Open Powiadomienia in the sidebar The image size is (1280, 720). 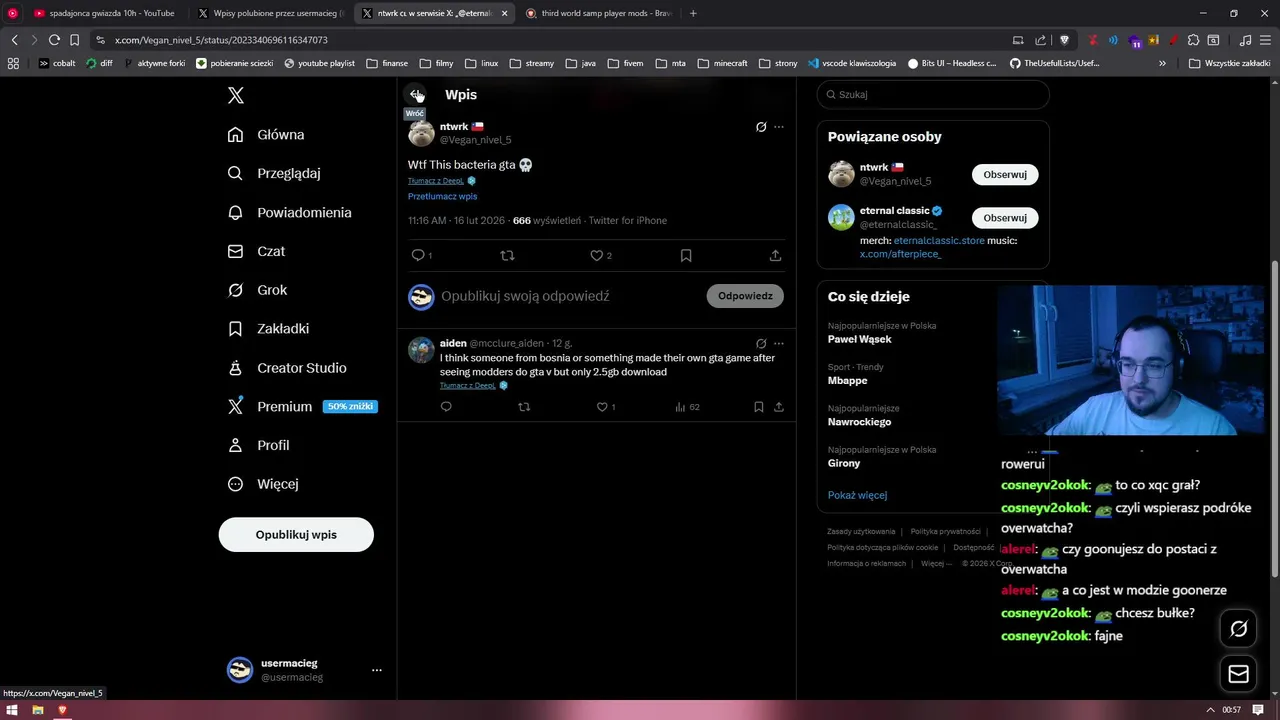click(290, 212)
